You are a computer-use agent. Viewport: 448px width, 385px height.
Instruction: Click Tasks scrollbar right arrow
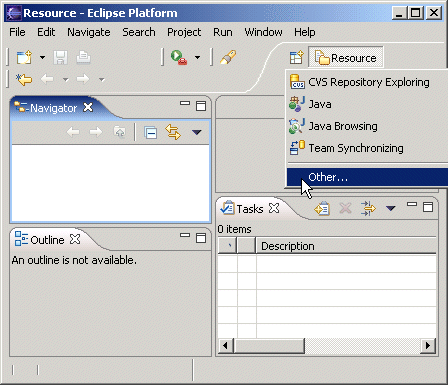[x=428, y=345]
